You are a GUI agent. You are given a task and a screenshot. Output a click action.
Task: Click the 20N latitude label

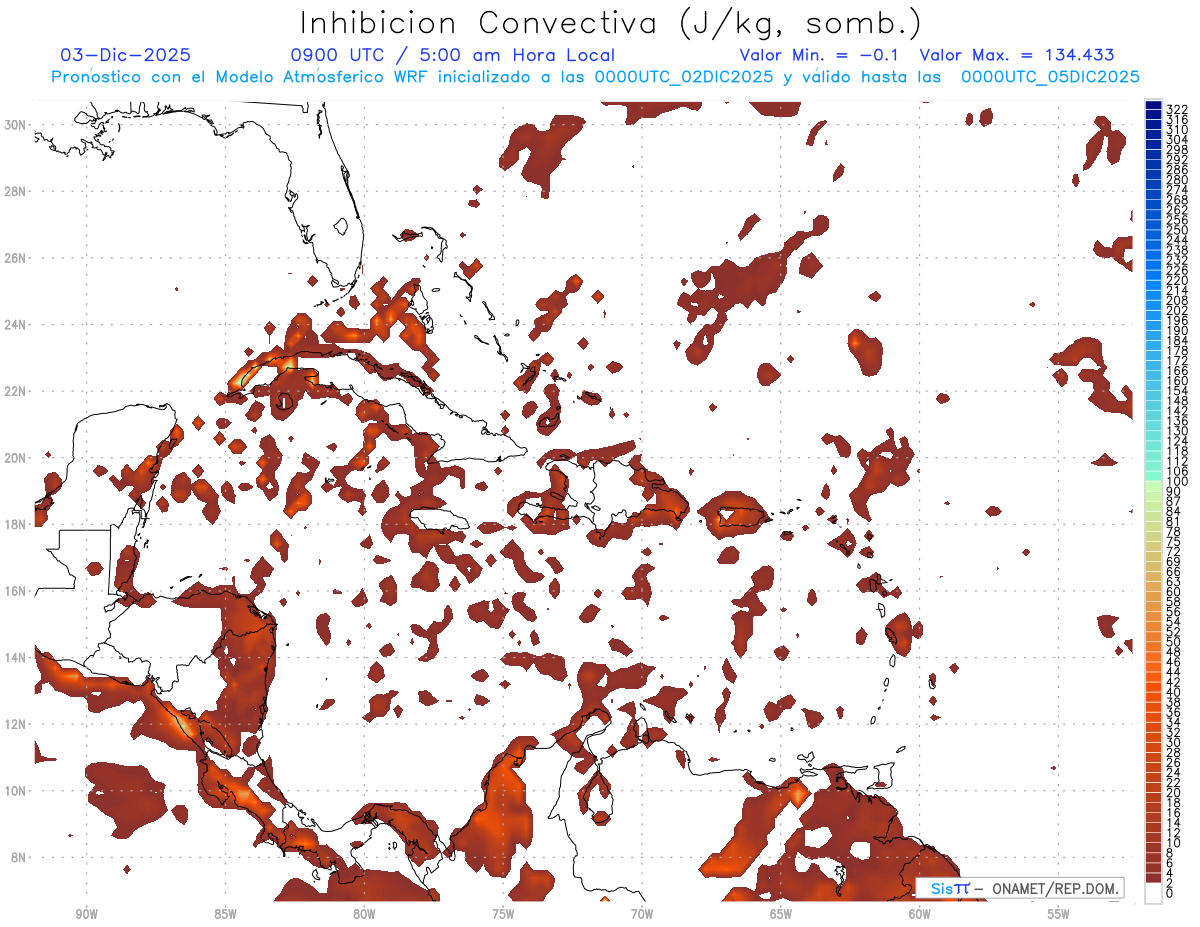(x=16, y=457)
